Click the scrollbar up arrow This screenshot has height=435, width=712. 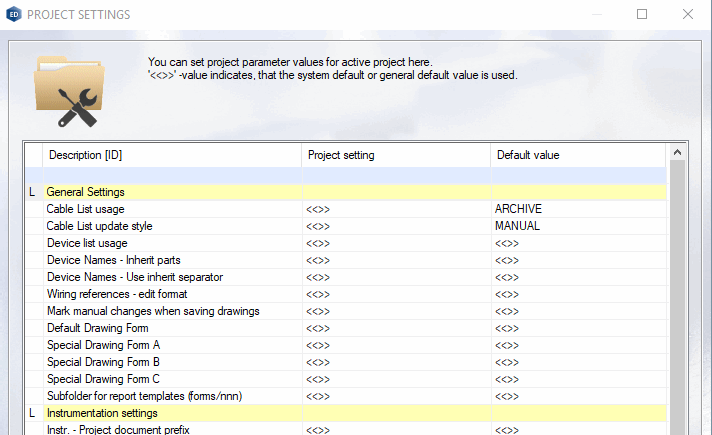tap(676, 153)
